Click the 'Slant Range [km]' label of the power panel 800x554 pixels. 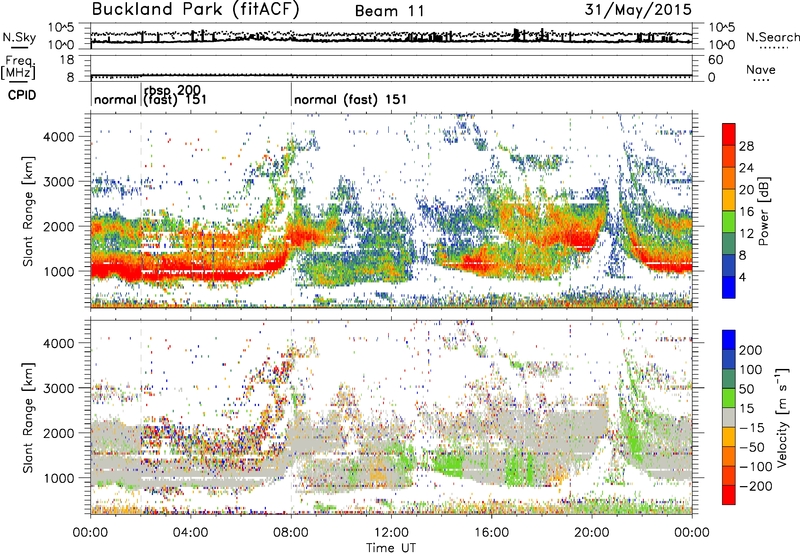pyautogui.click(x=28, y=211)
